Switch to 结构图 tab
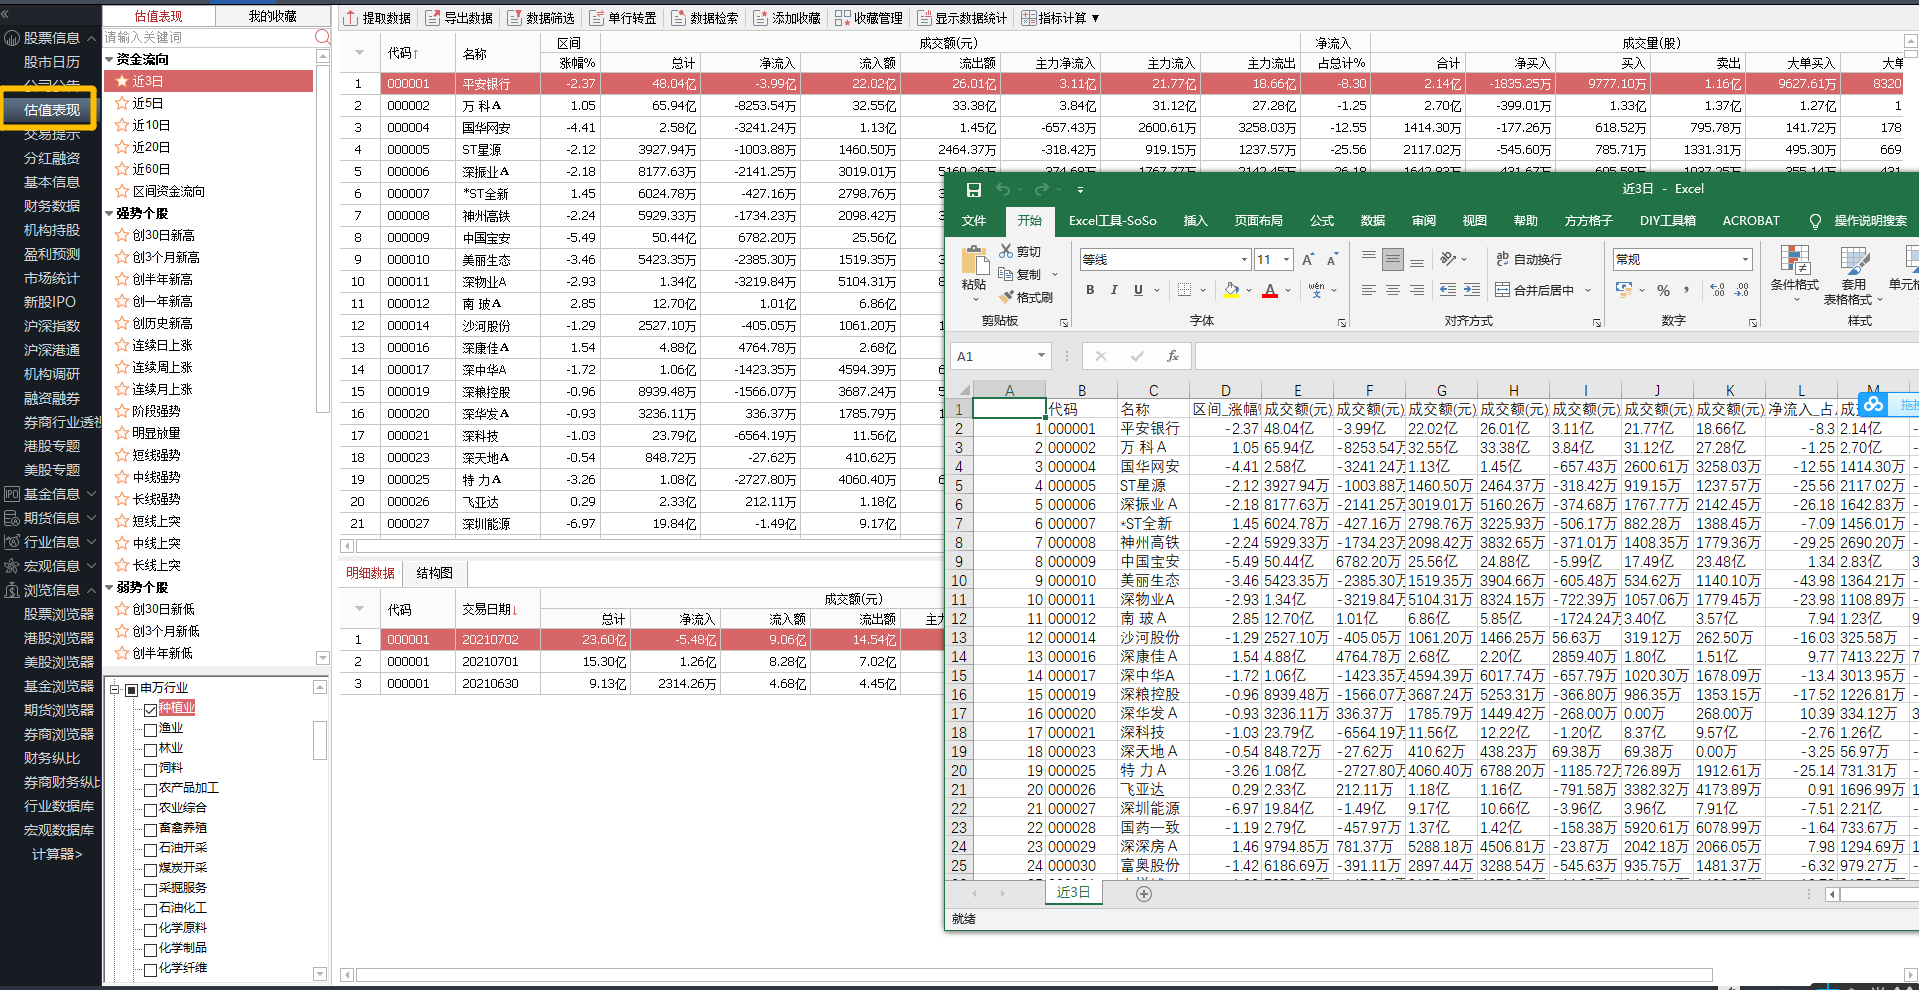This screenshot has height=990, width=1919. 434,573
